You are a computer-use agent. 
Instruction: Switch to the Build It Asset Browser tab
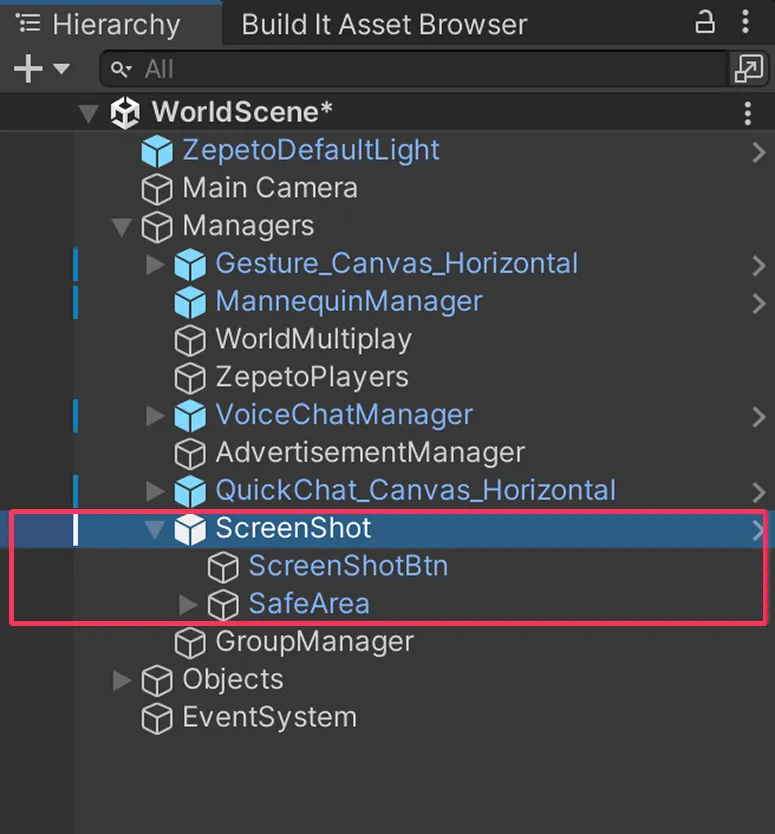pyautogui.click(x=384, y=24)
